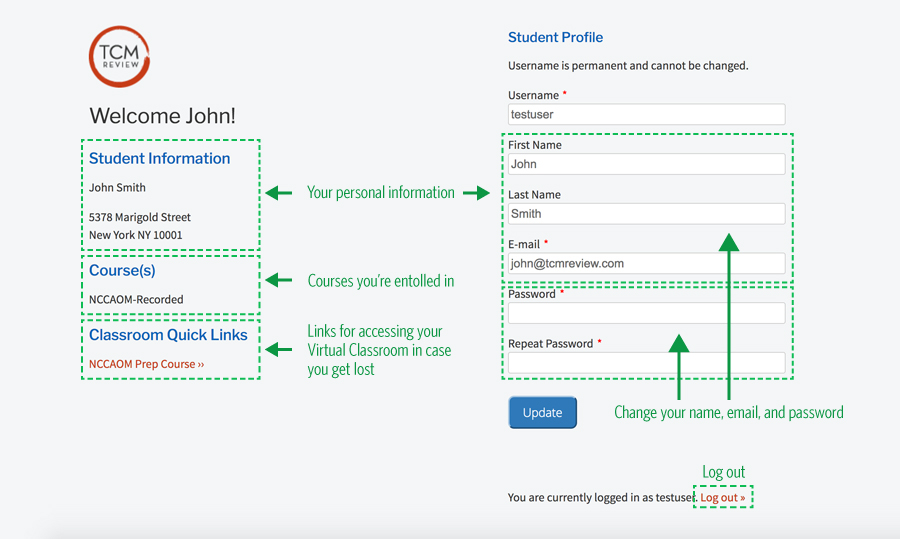Click the Repeat Password field
The height and width of the screenshot is (539, 900).
(646, 363)
